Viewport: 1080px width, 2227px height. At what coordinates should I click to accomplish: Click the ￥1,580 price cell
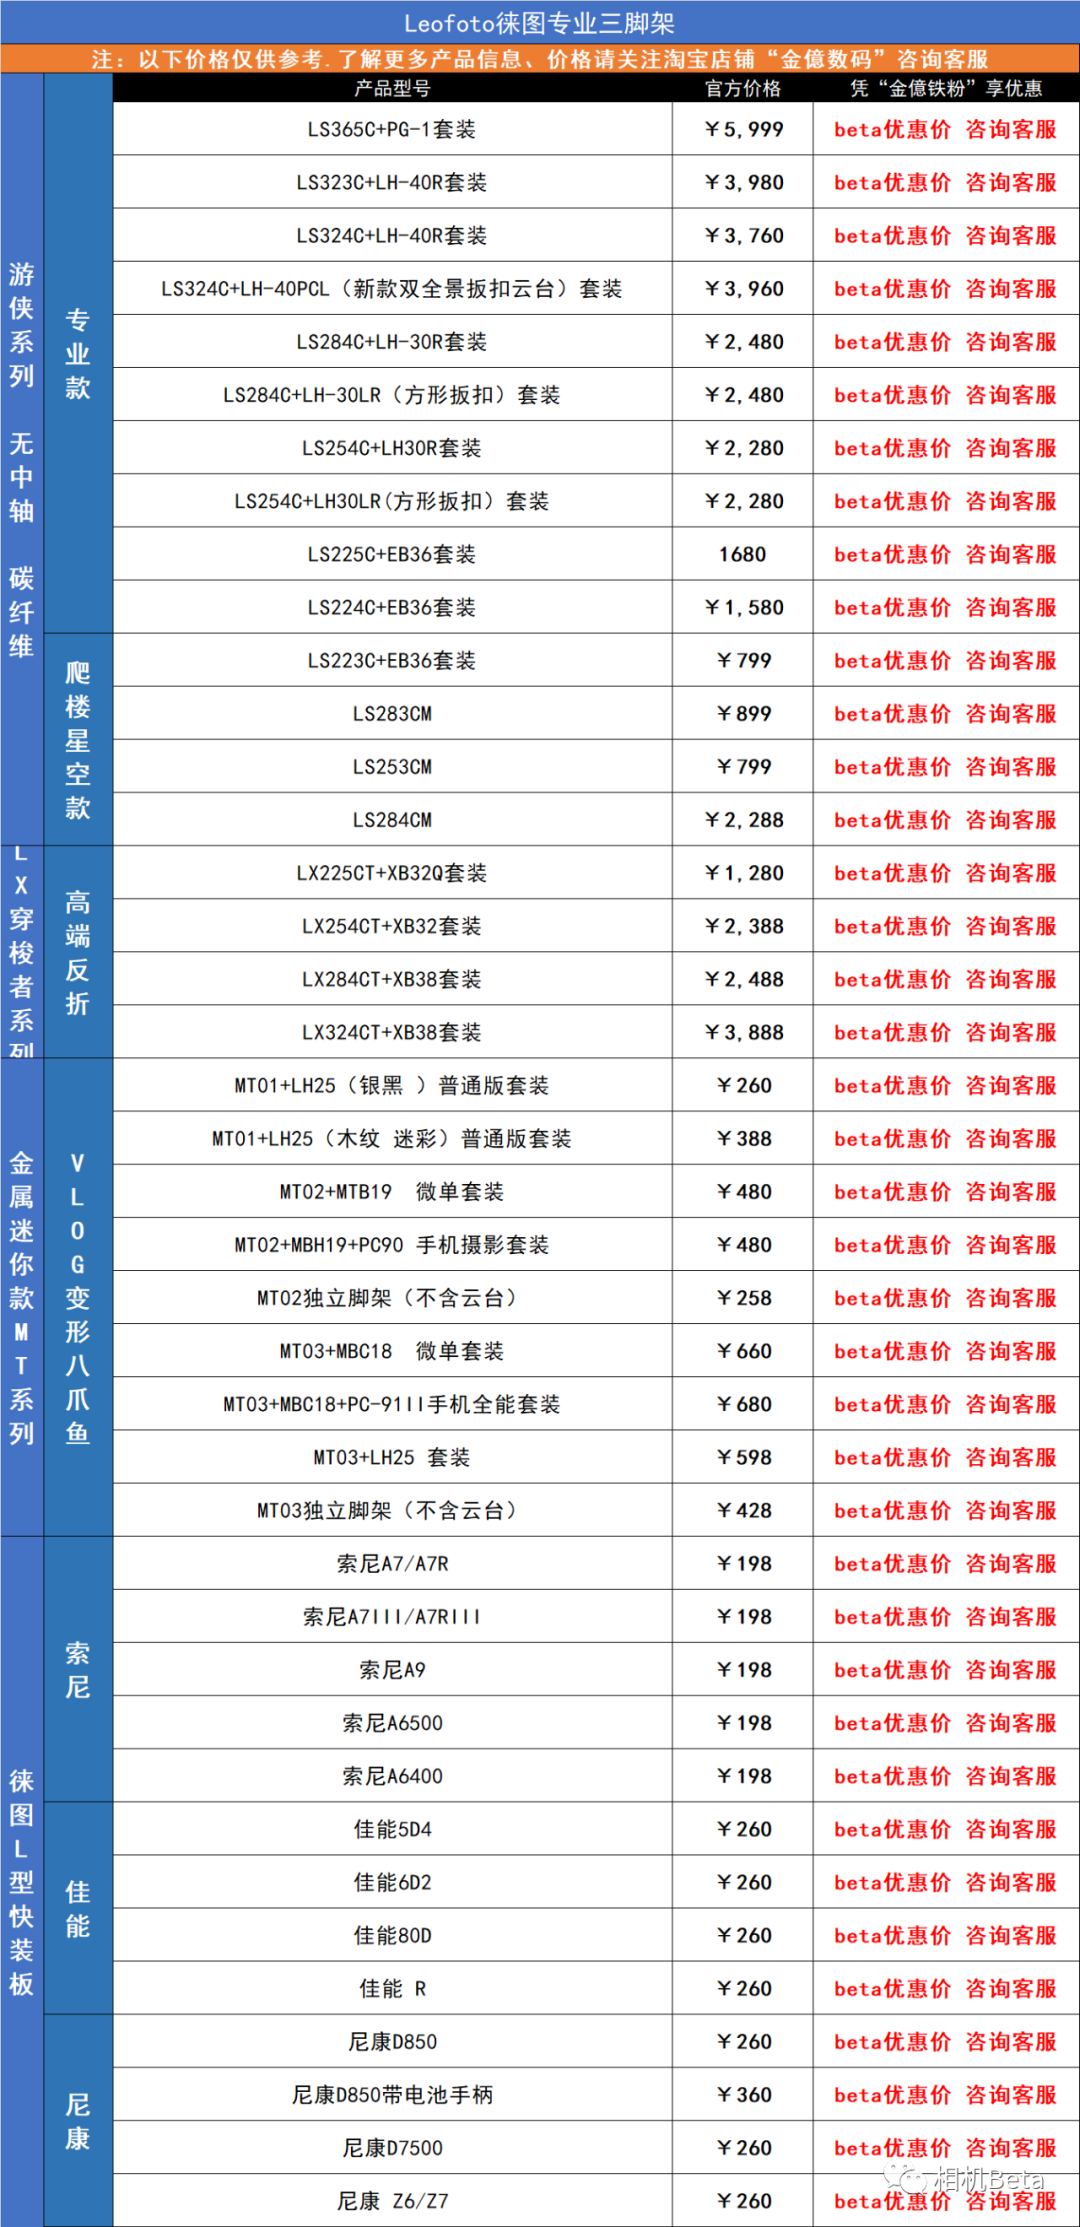743,606
